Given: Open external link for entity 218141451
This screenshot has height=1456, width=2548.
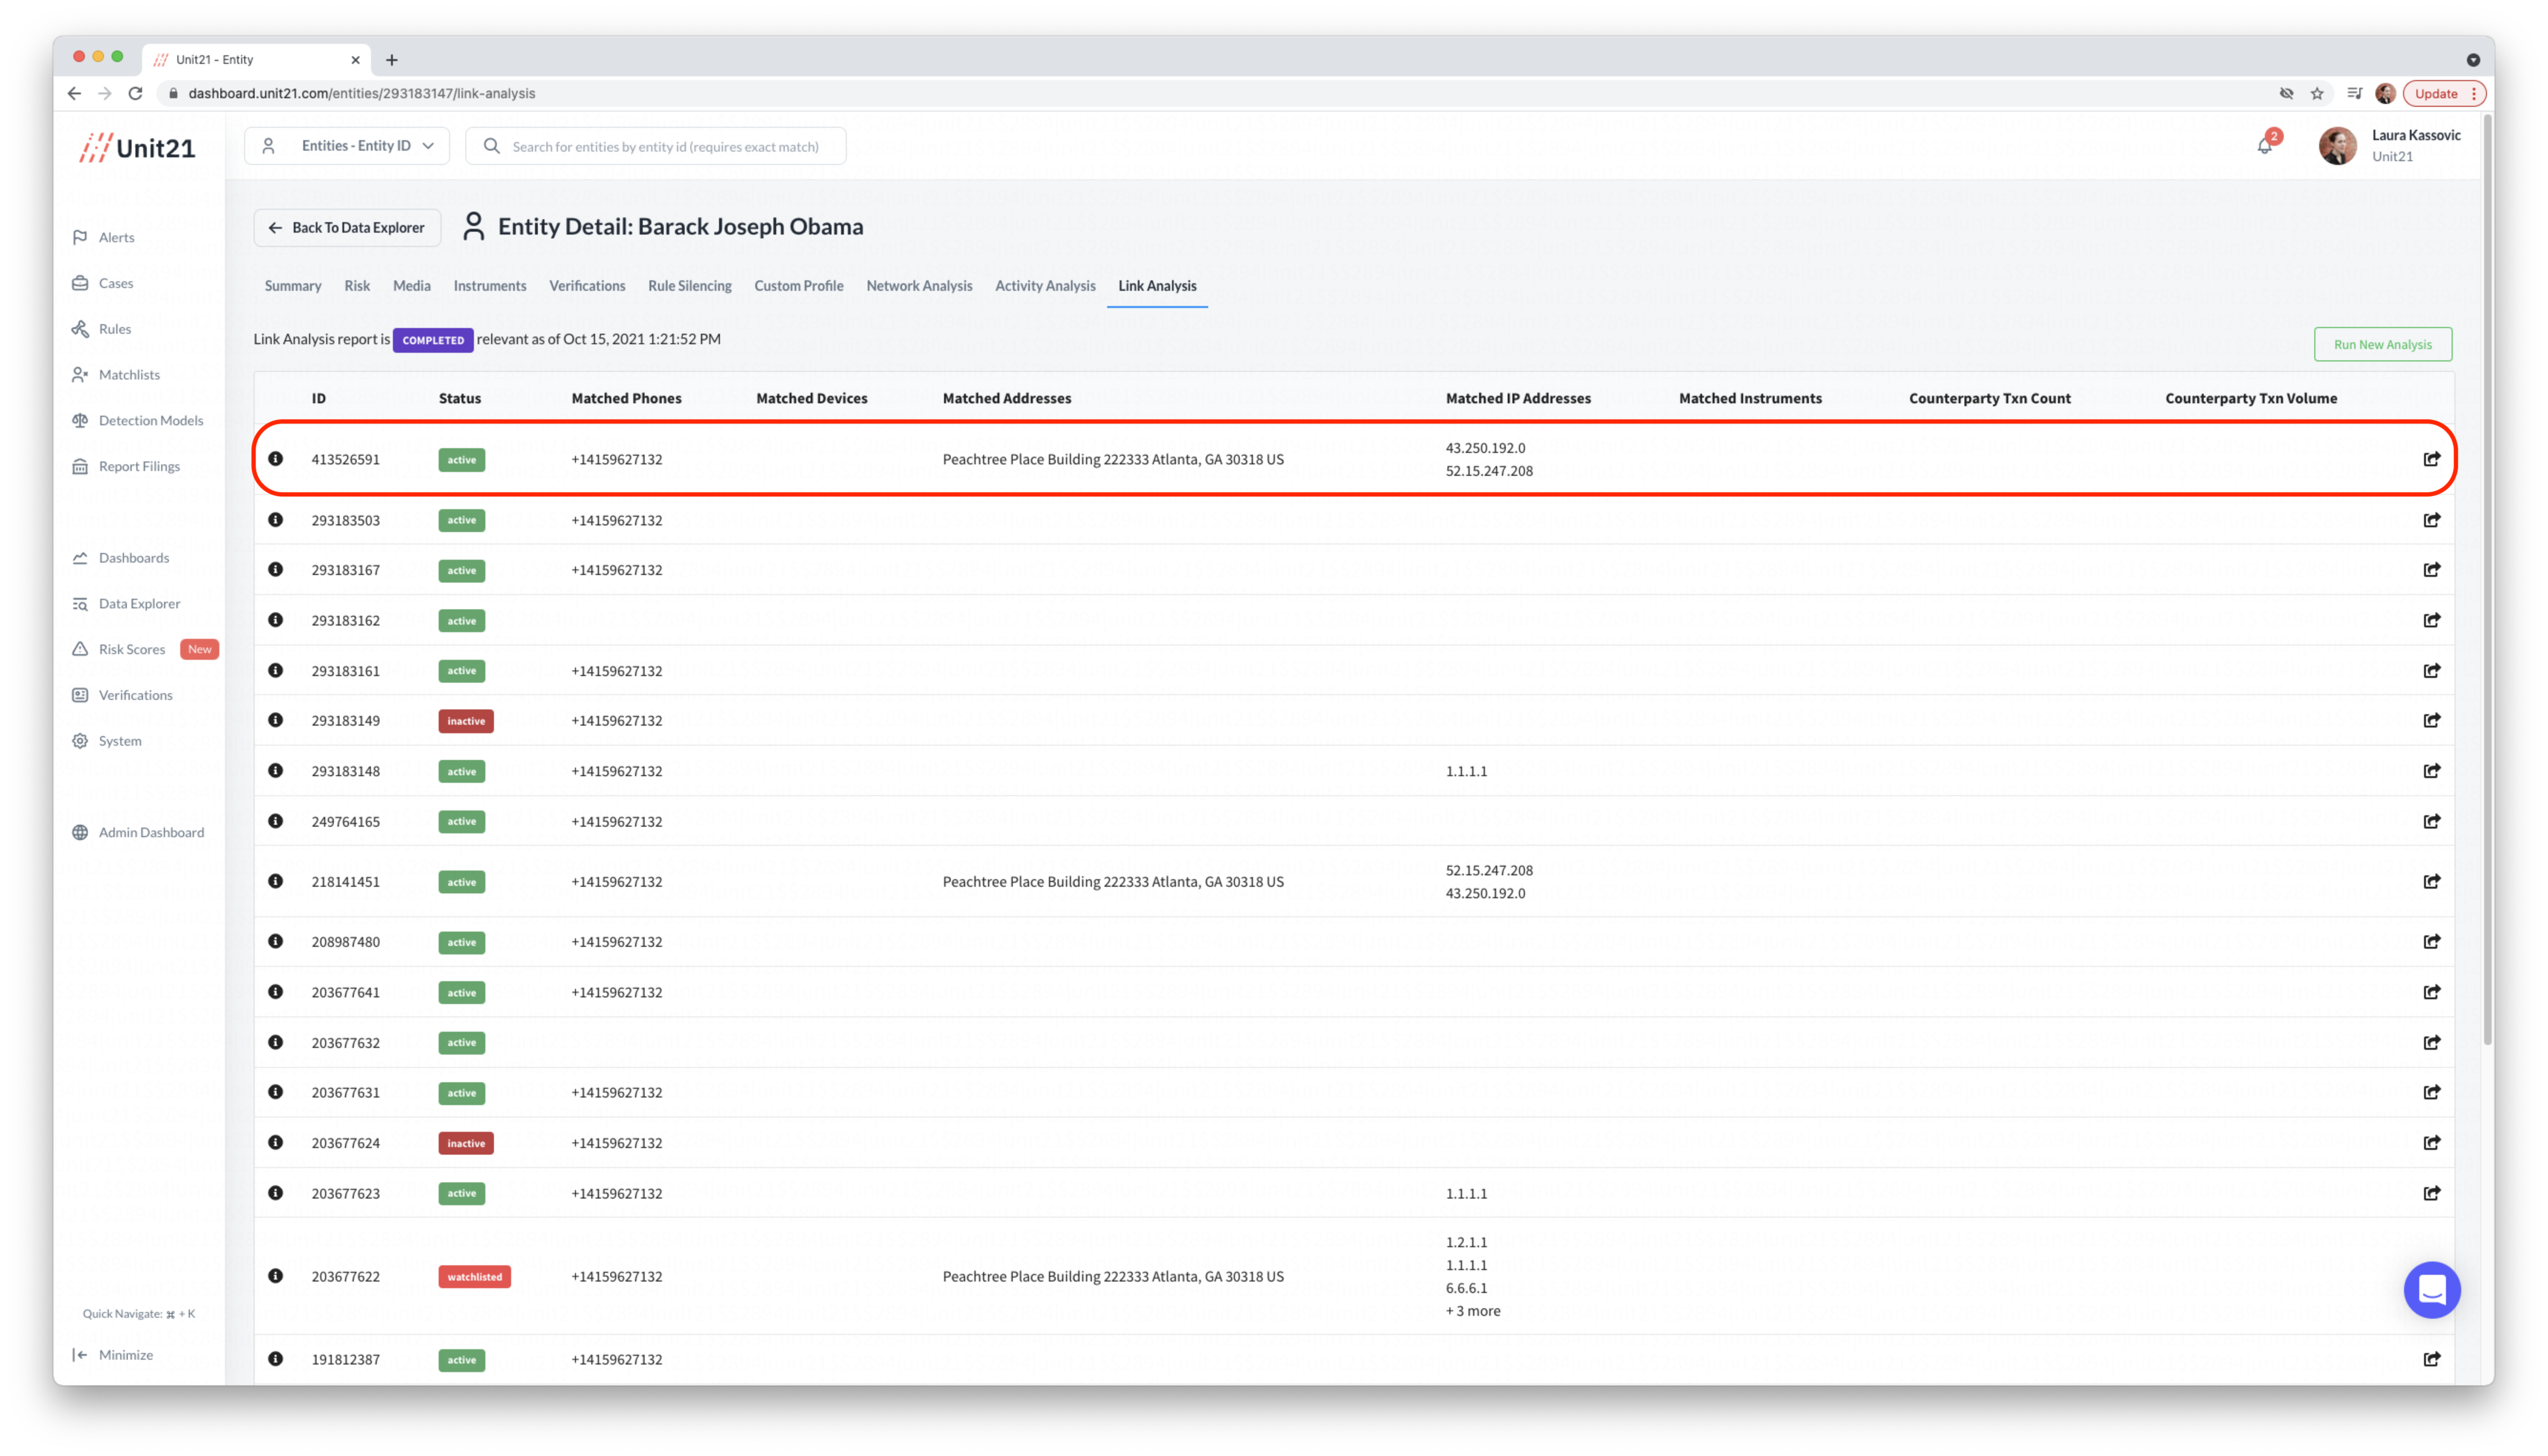Looking at the screenshot, I should point(2431,881).
